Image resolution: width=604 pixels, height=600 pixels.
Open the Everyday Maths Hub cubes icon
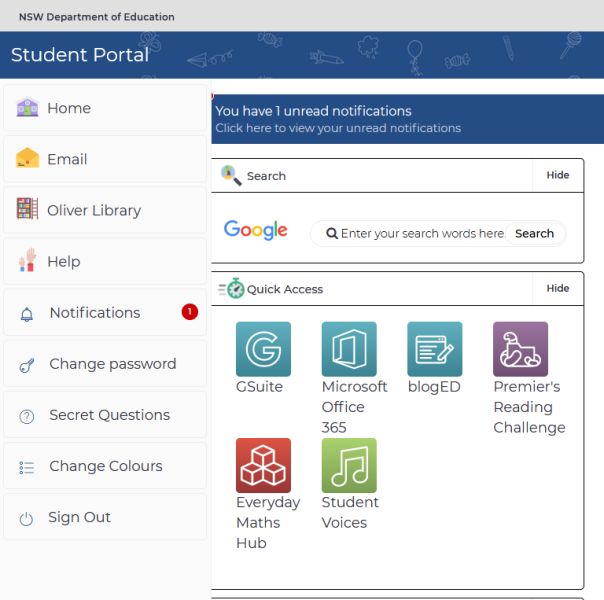pos(263,465)
